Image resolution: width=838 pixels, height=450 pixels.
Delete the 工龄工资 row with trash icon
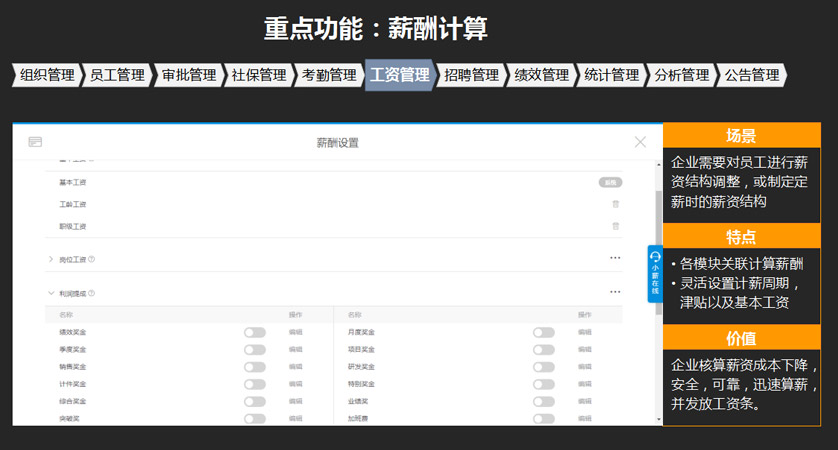[615, 204]
